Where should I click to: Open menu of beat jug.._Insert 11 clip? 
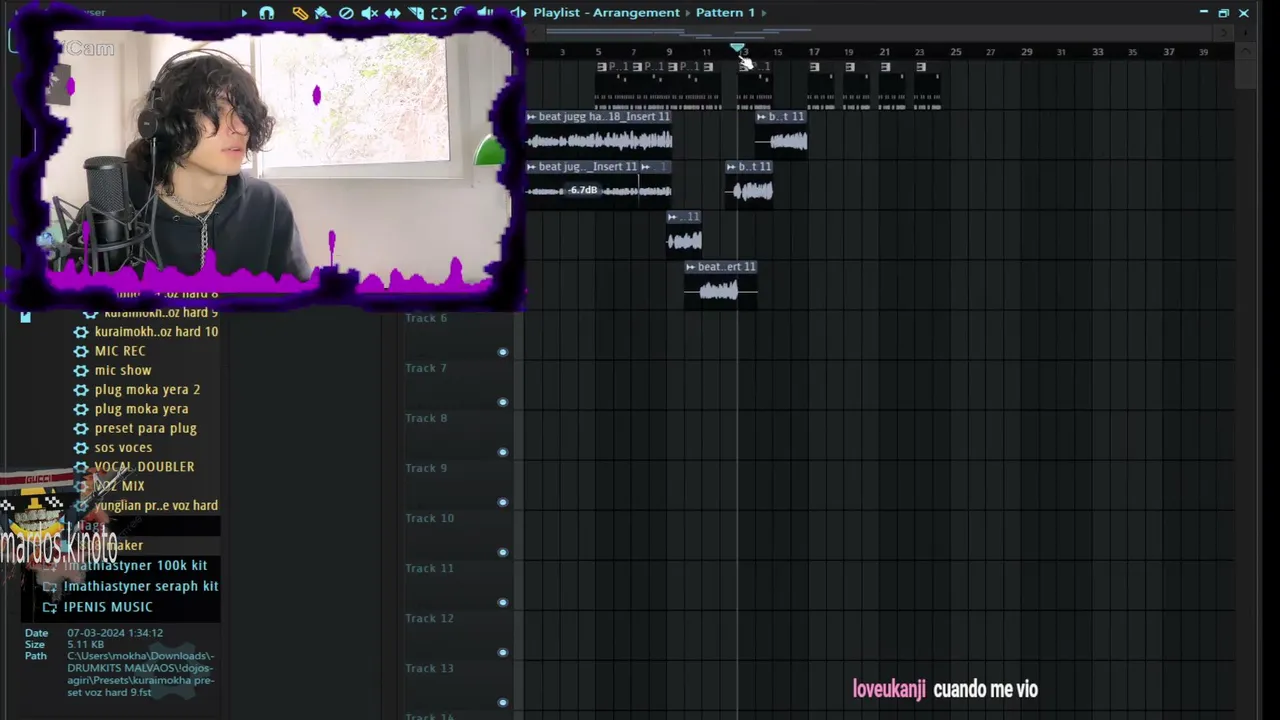coord(532,167)
